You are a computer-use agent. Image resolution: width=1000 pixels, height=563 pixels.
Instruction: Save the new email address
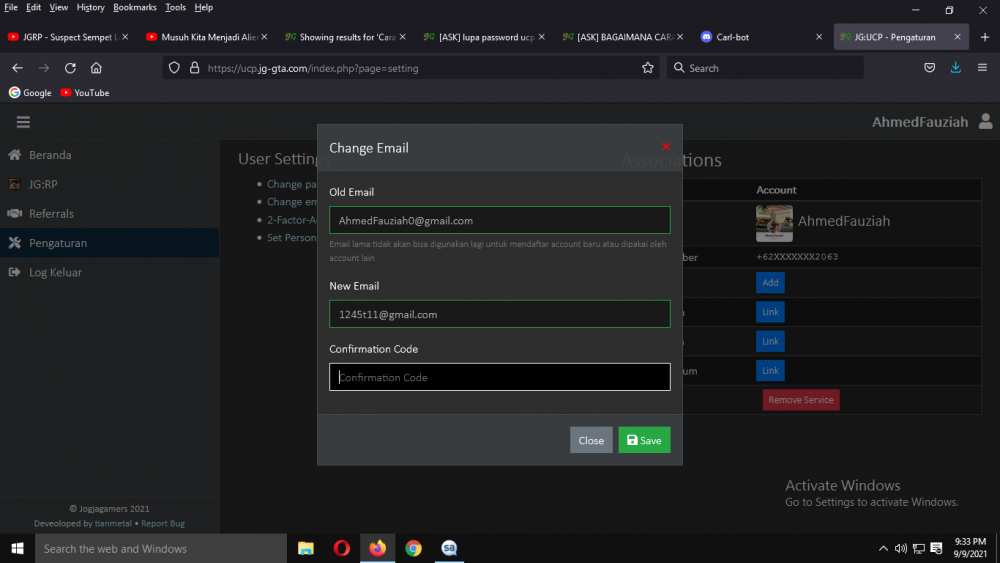(644, 440)
